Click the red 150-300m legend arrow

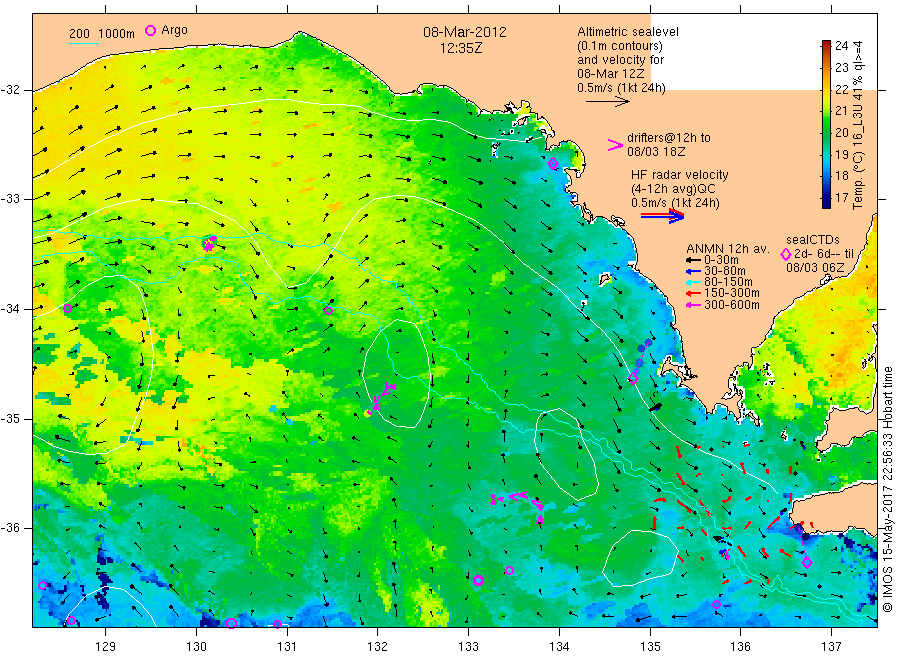pos(694,293)
